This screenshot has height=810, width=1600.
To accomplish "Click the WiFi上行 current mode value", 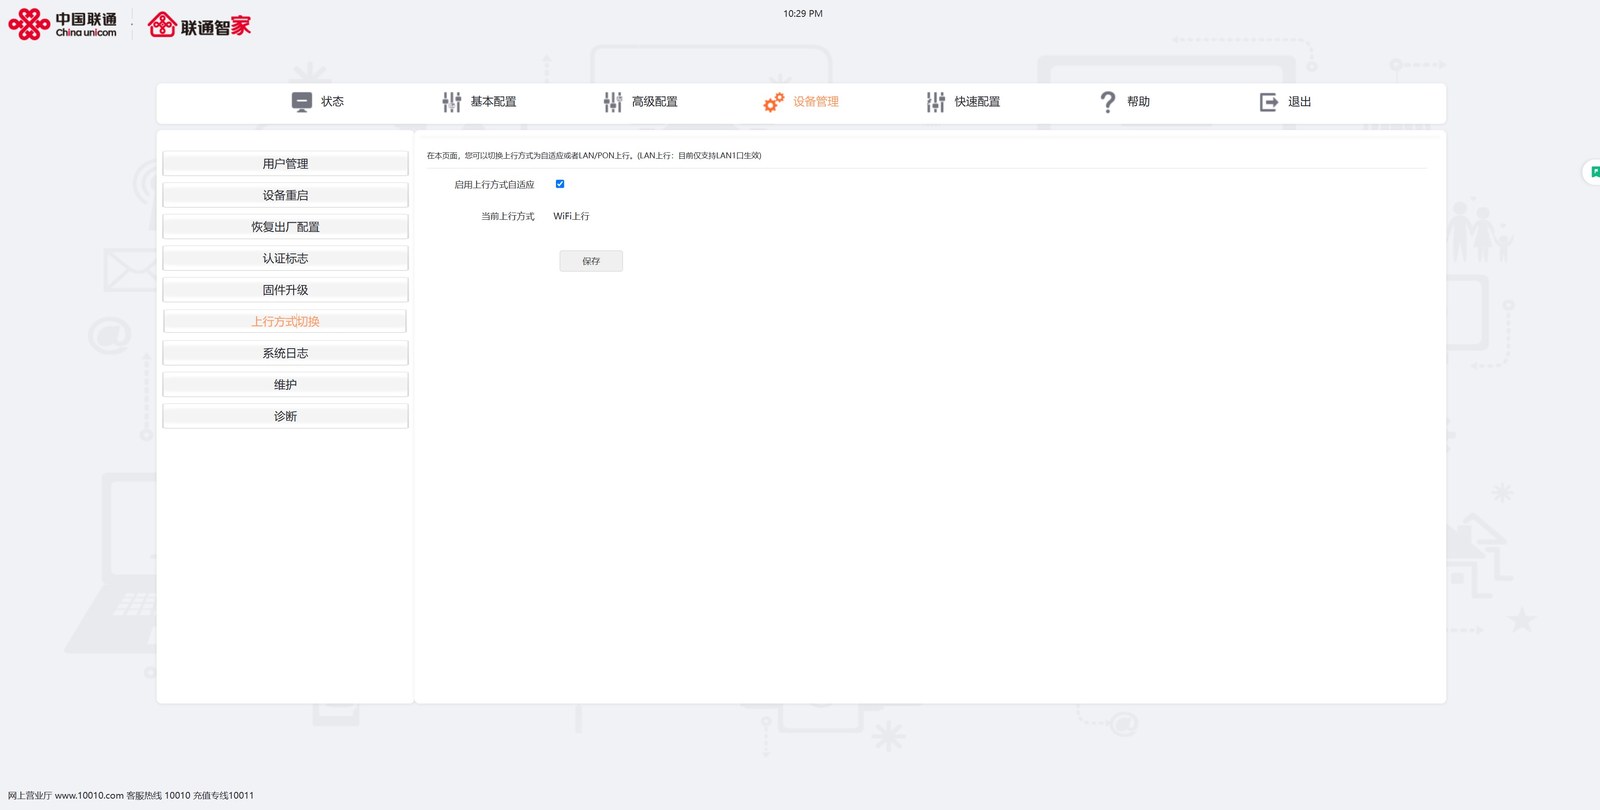I will tap(571, 216).
